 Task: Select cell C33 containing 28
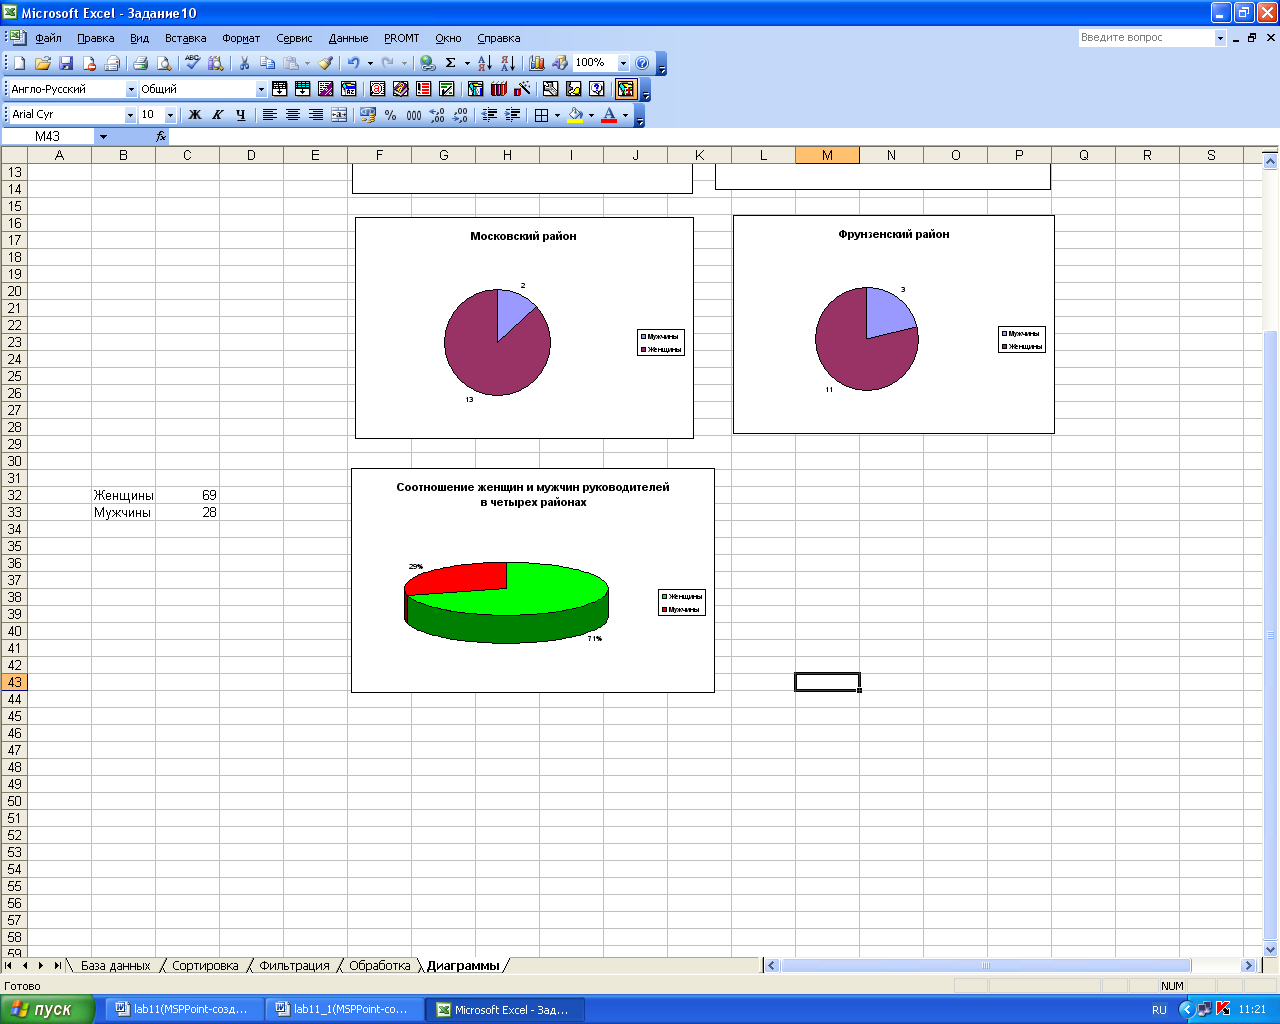click(x=187, y=512)
